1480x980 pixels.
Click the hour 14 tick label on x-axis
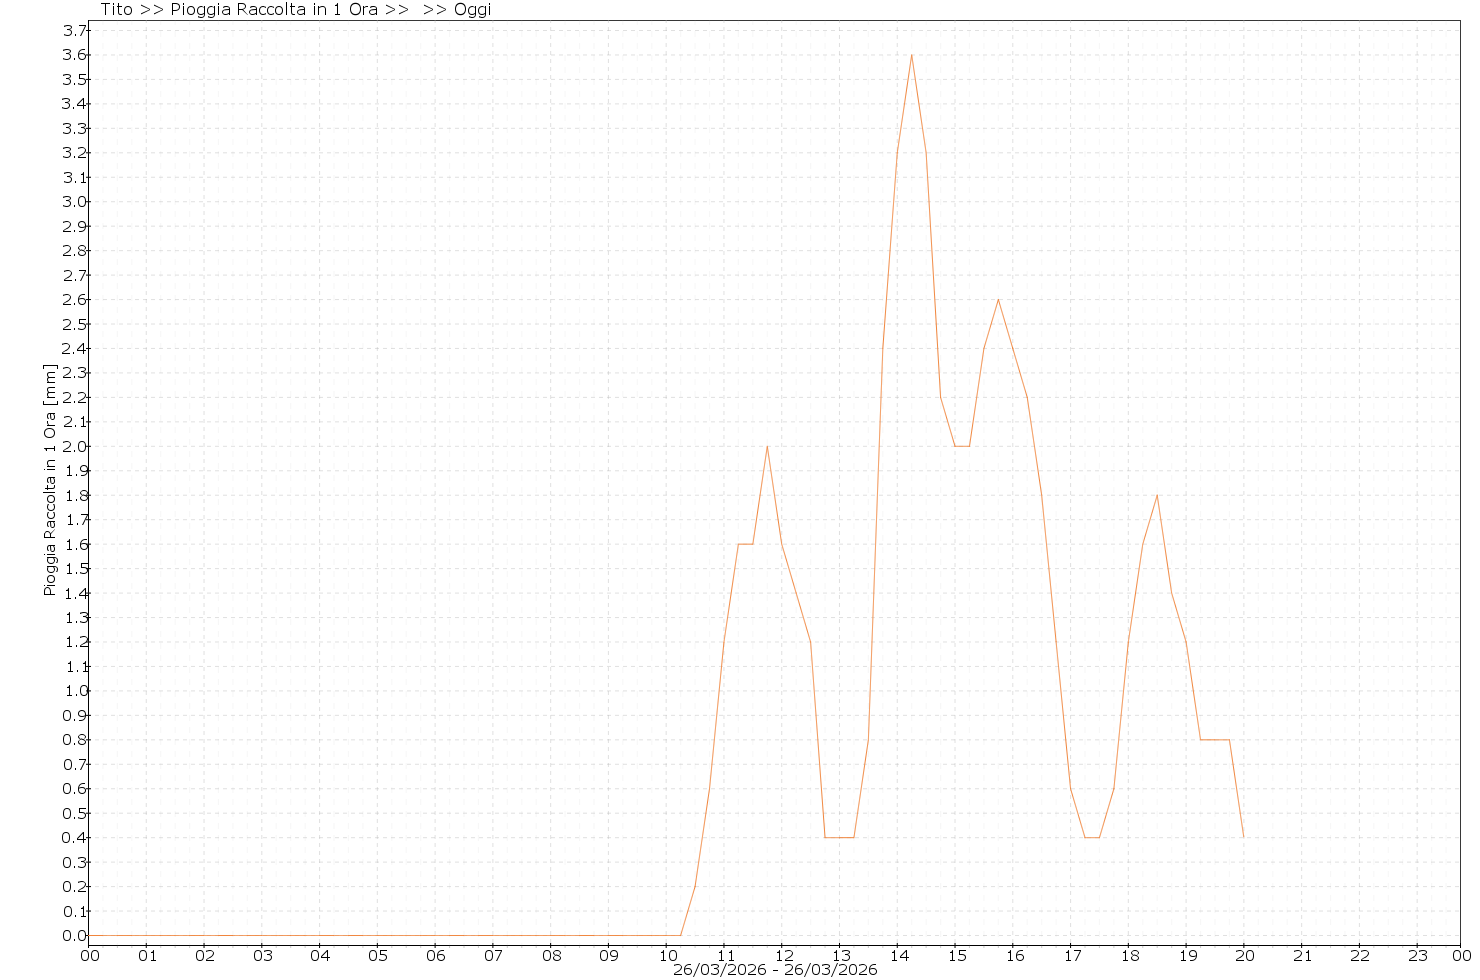click(898, 955)
